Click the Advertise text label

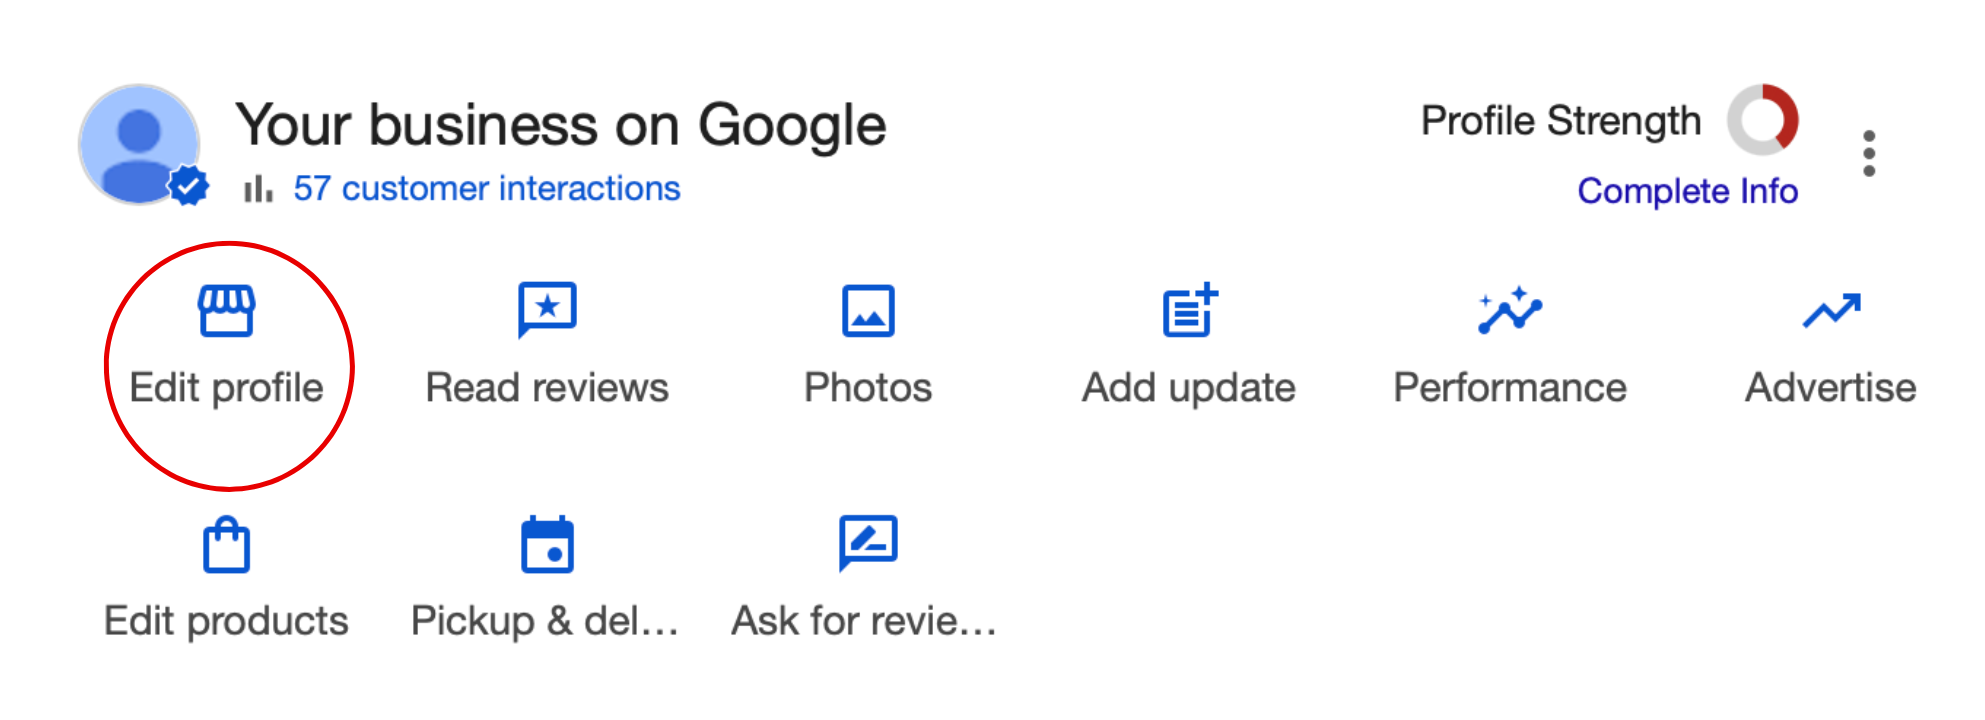[x=1831, y=388]
